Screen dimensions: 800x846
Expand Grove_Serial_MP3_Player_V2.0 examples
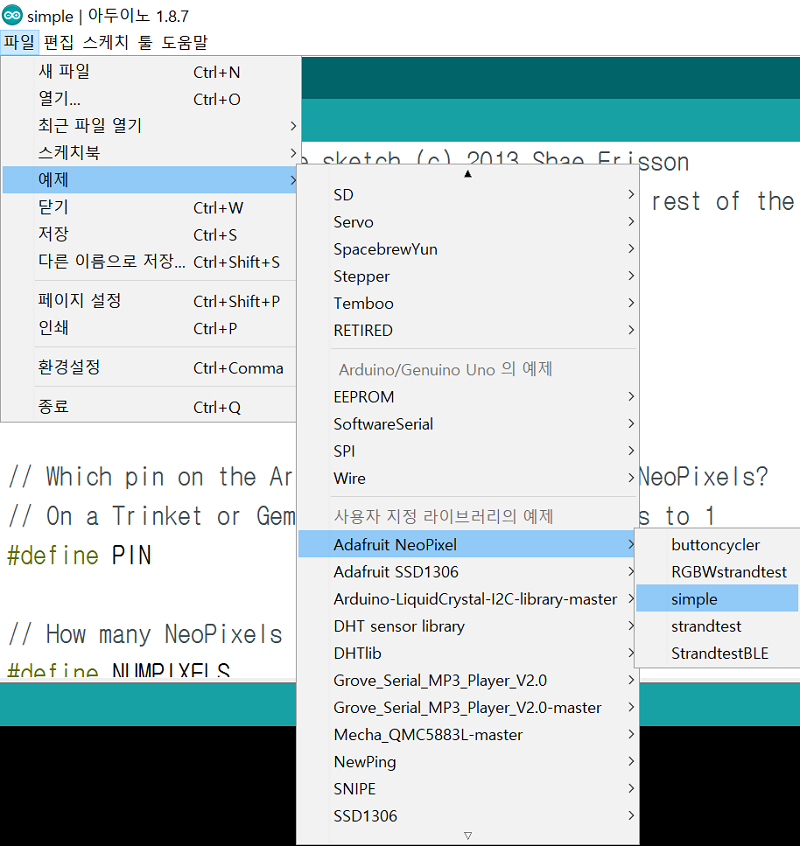coord(468,680)
